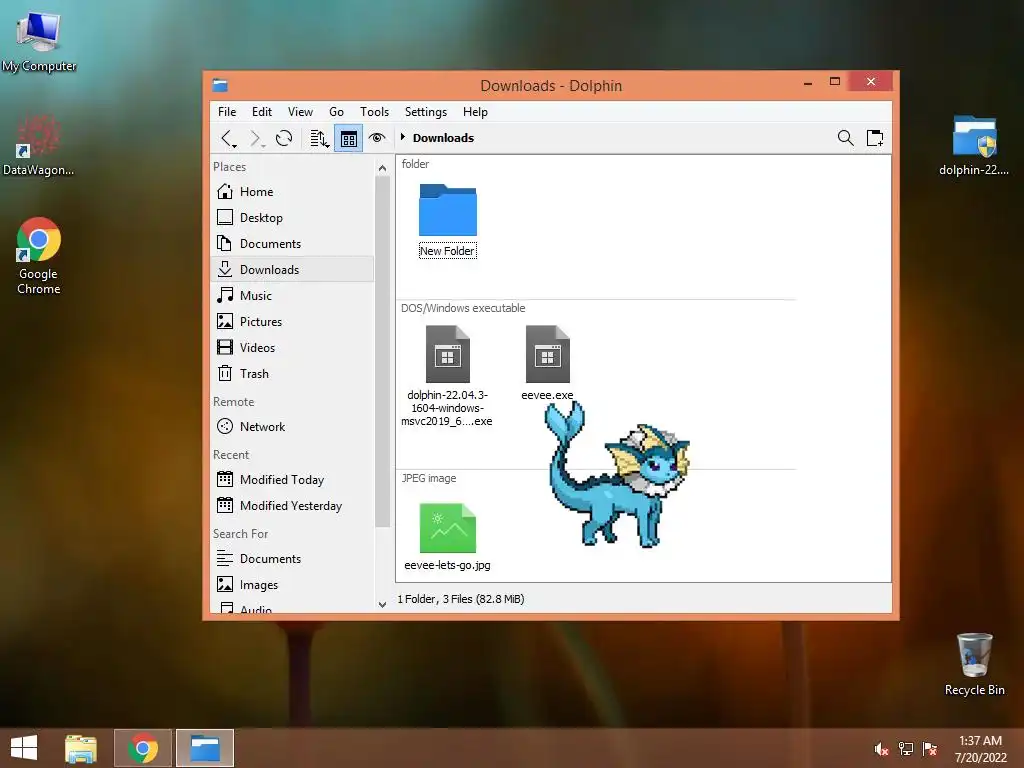Open Desktop in the Places panel
Screen dimensions: 1024x768
tap(292, 217)
